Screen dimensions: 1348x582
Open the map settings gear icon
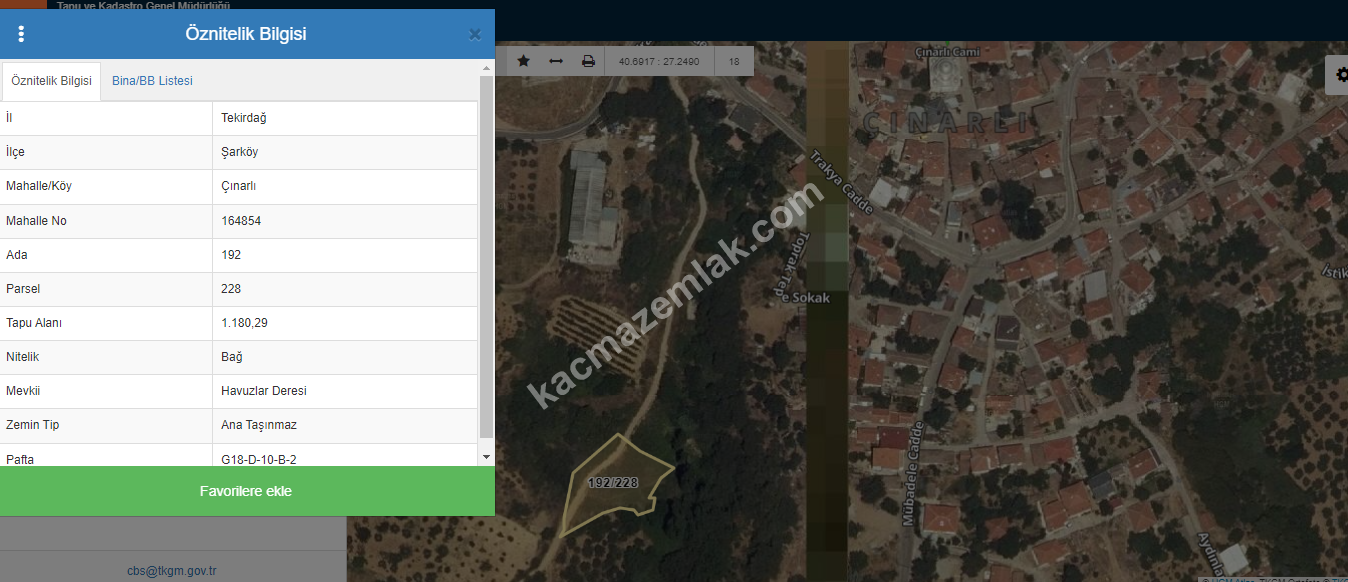[1340, 75]
